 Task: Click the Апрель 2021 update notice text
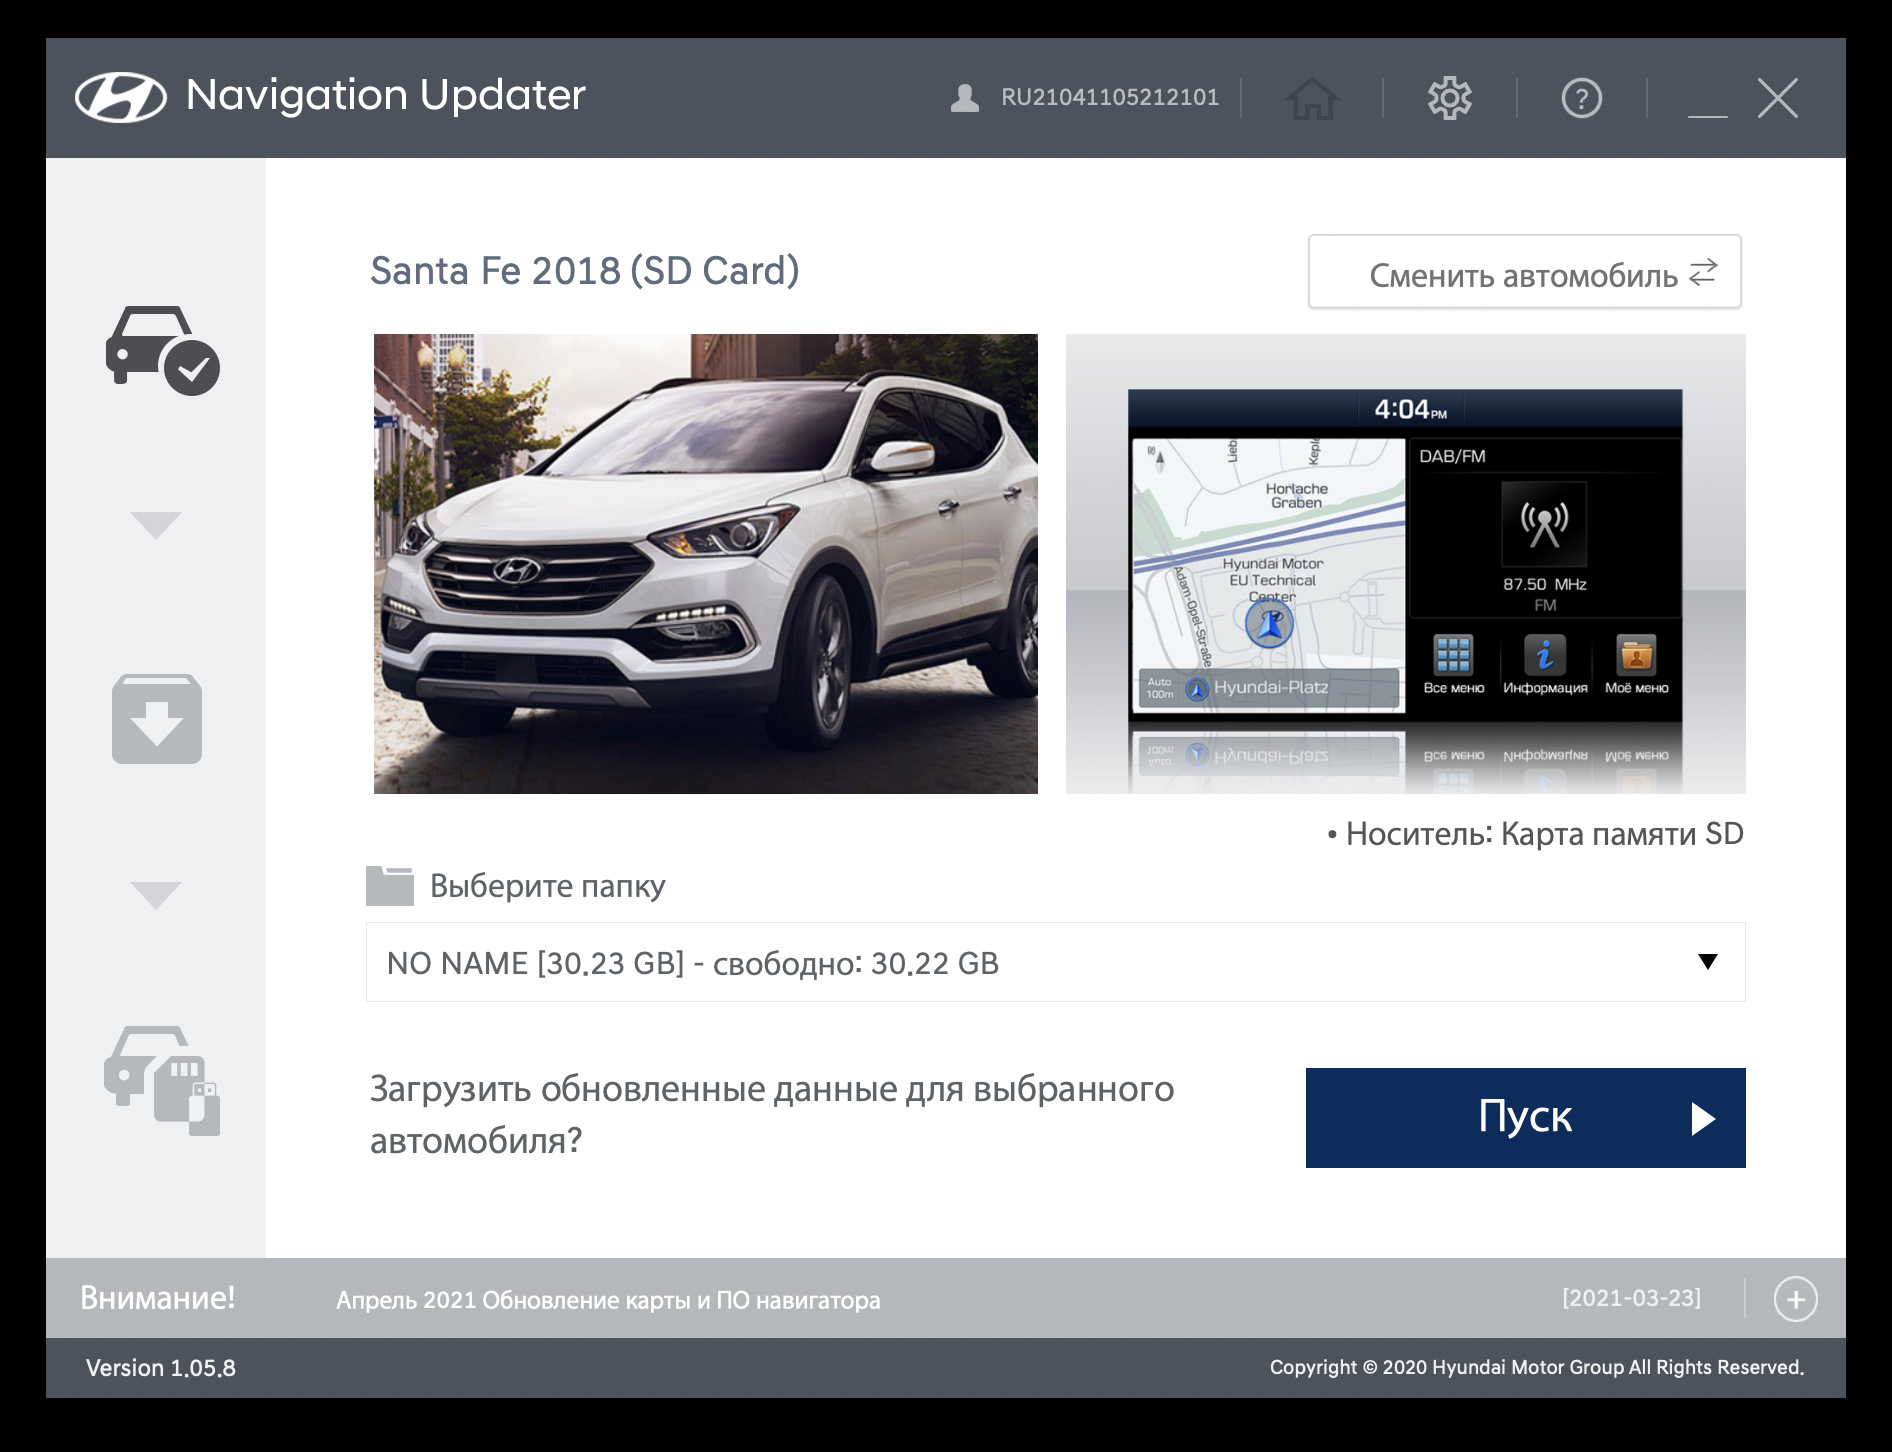pos(608,1300)
